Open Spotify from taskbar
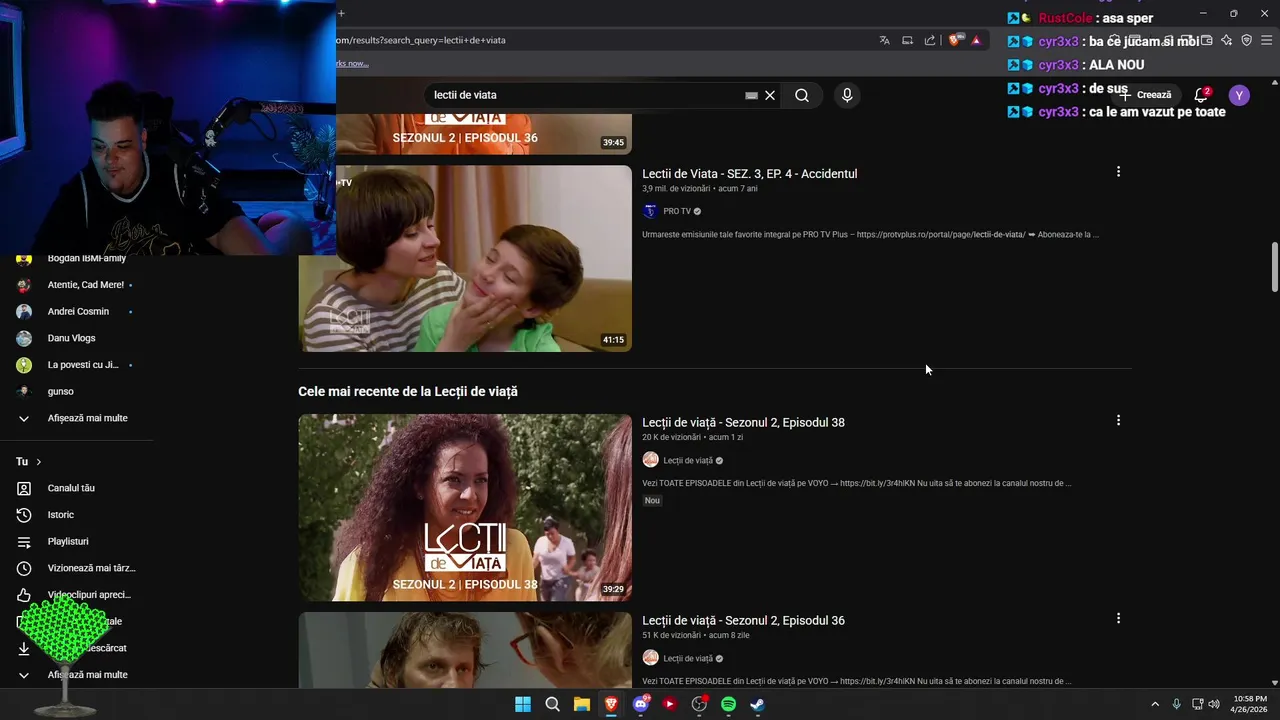The width and height of the screenshot is (1280, 720). [x=728, y=704]
